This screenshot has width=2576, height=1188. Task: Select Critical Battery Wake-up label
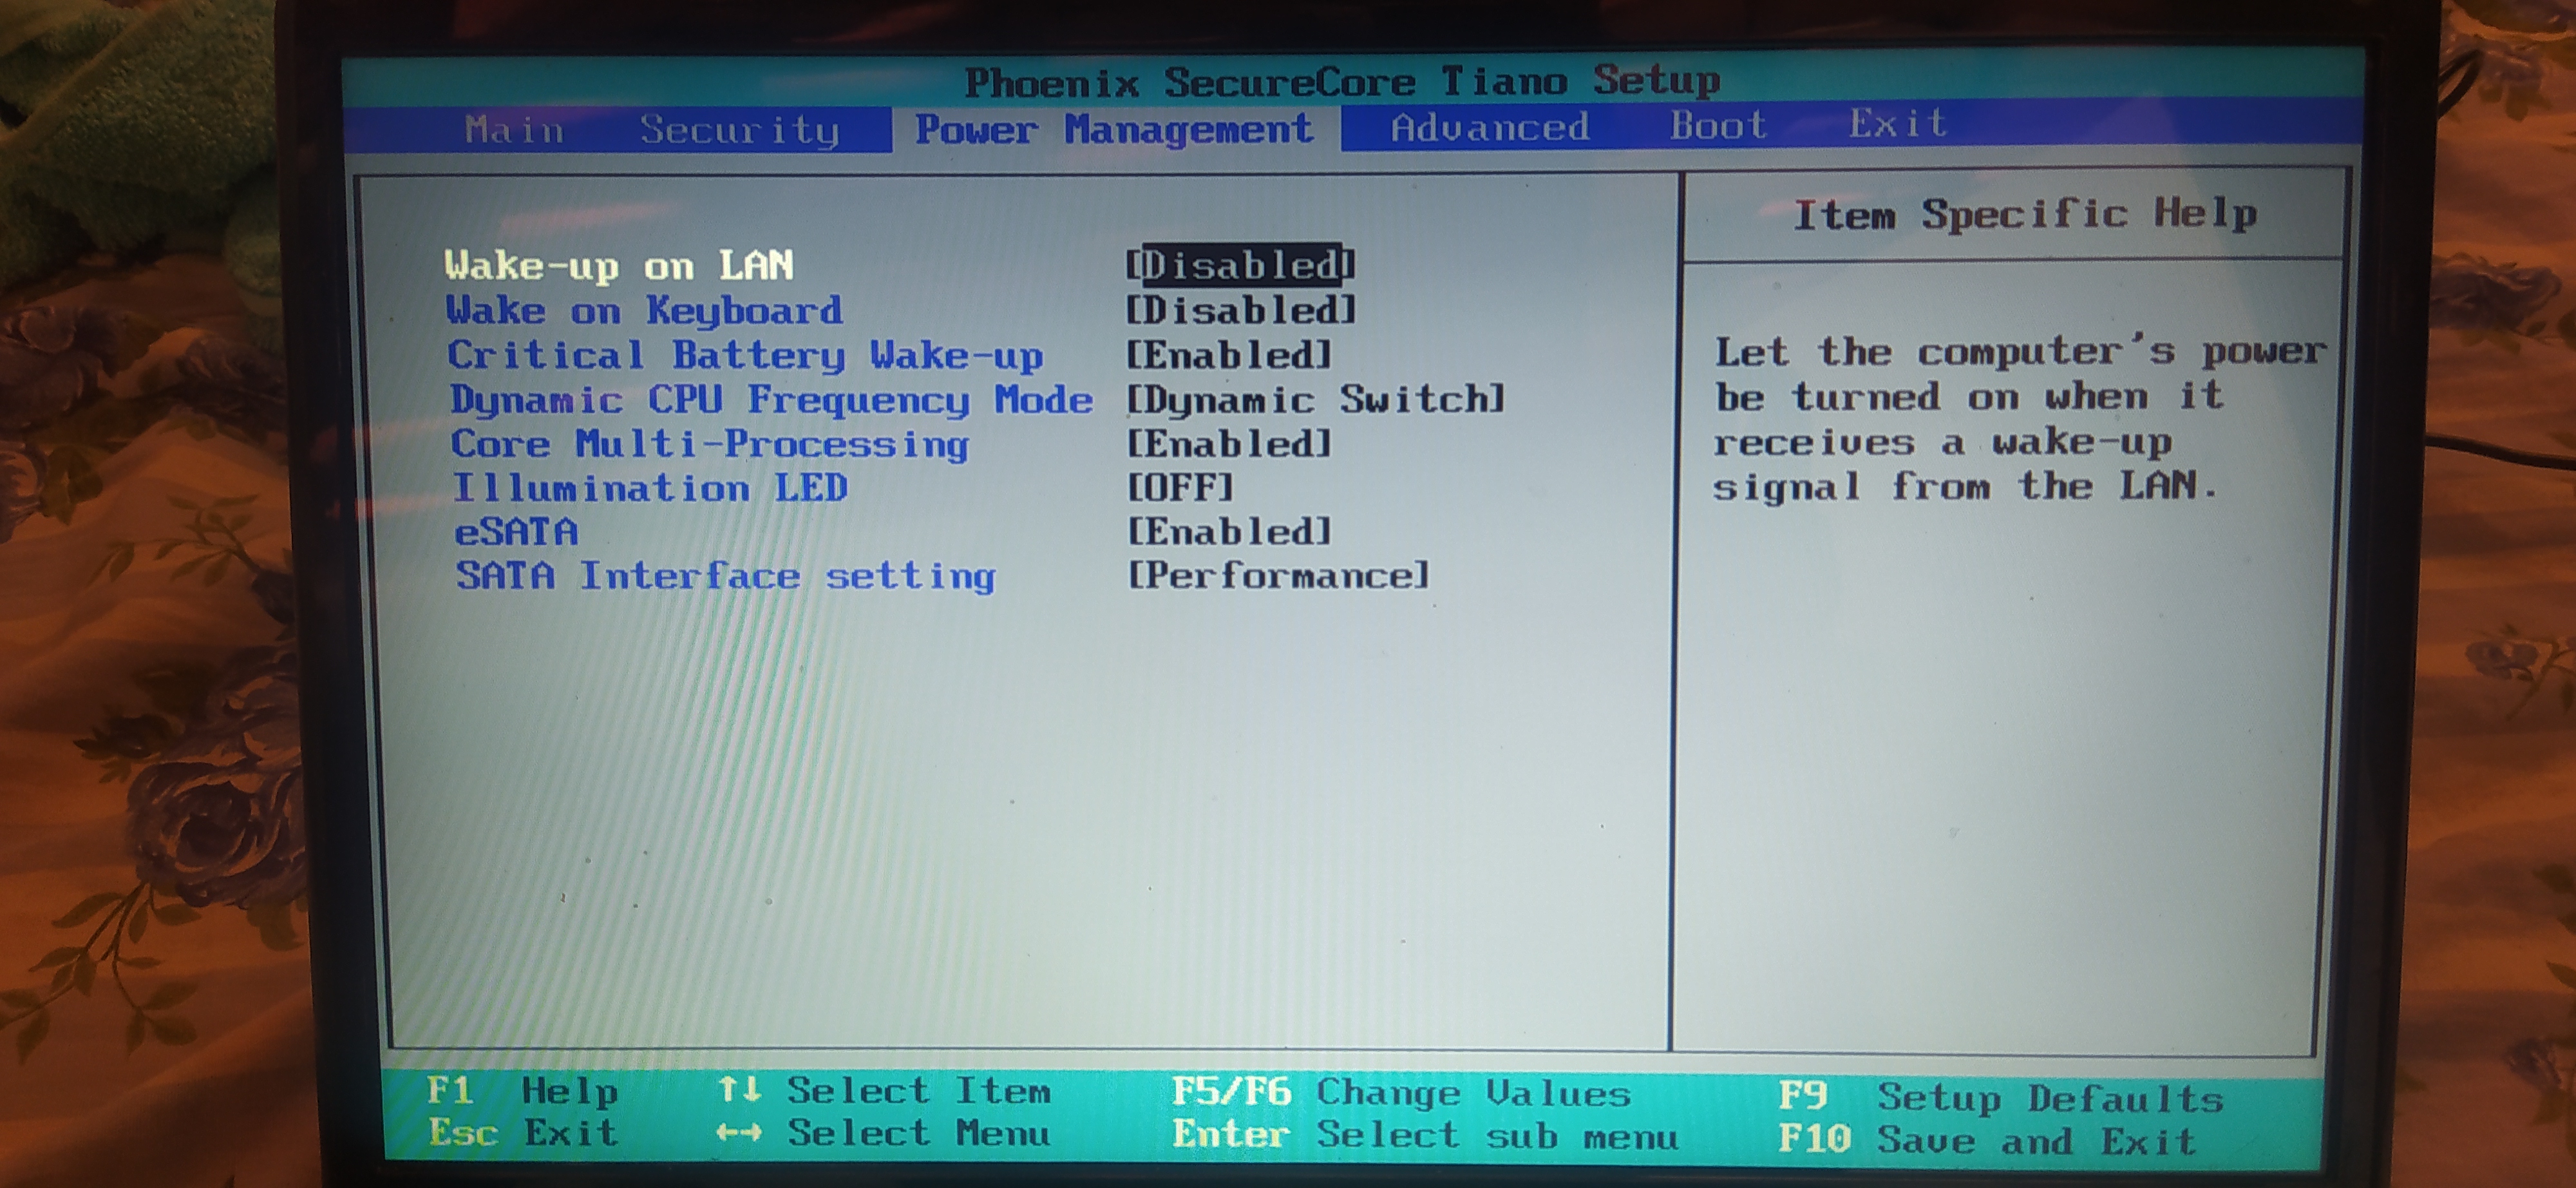click(745, 356)
